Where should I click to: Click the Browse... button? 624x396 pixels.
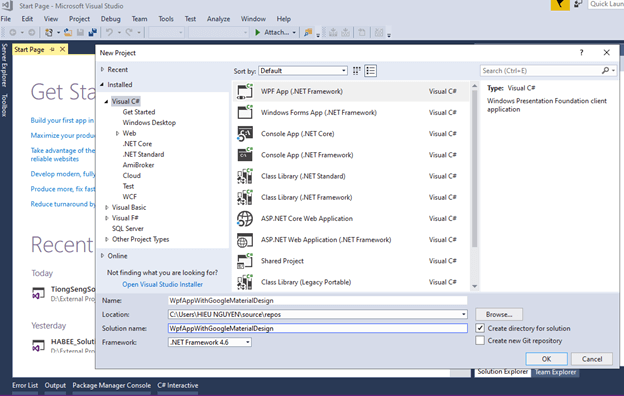point(499,314)
